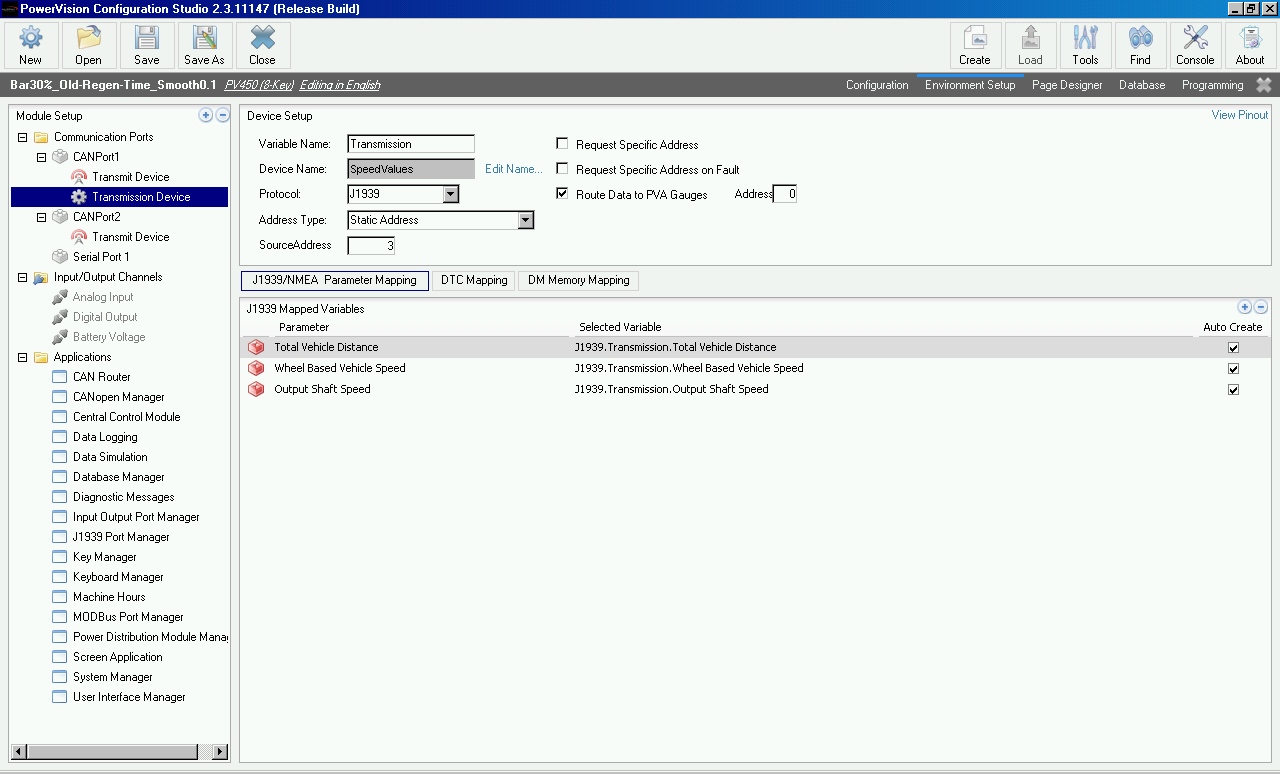1280x774 pixels.
Task: Toggle Request Specific Address on Fault
Action: [562, 169]
